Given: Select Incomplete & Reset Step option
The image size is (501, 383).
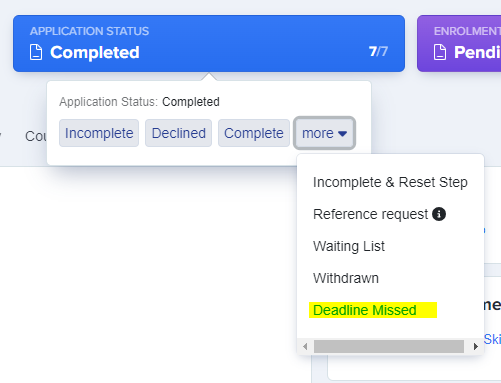Looking at the screenshot, I should (390, 182).
